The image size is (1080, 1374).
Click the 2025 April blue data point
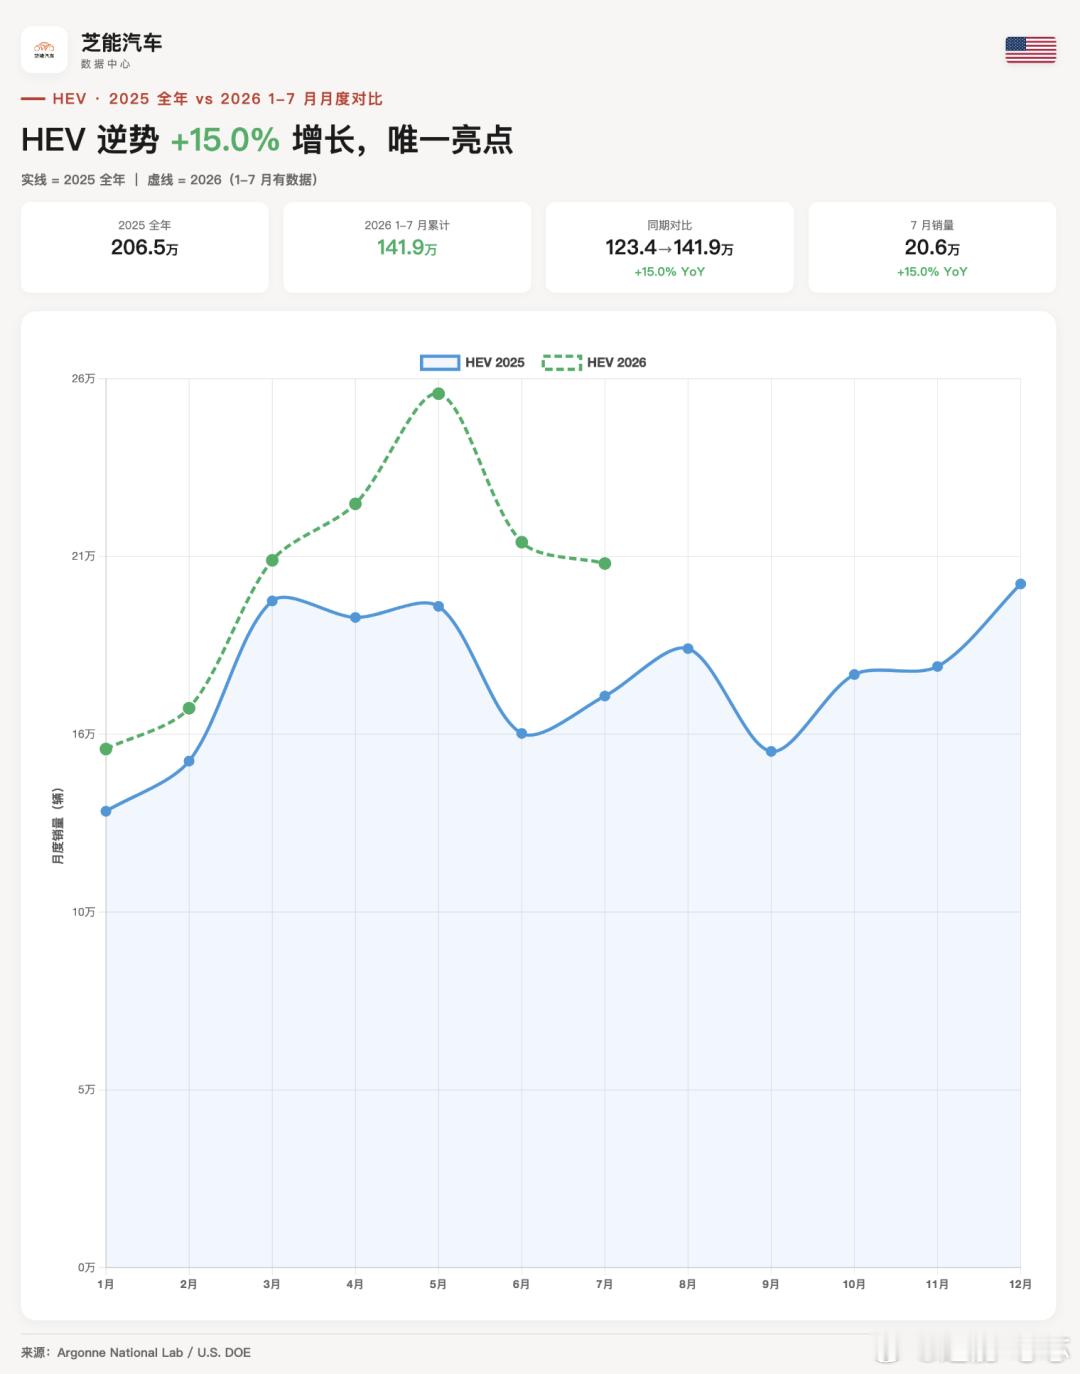pos(355,617)
